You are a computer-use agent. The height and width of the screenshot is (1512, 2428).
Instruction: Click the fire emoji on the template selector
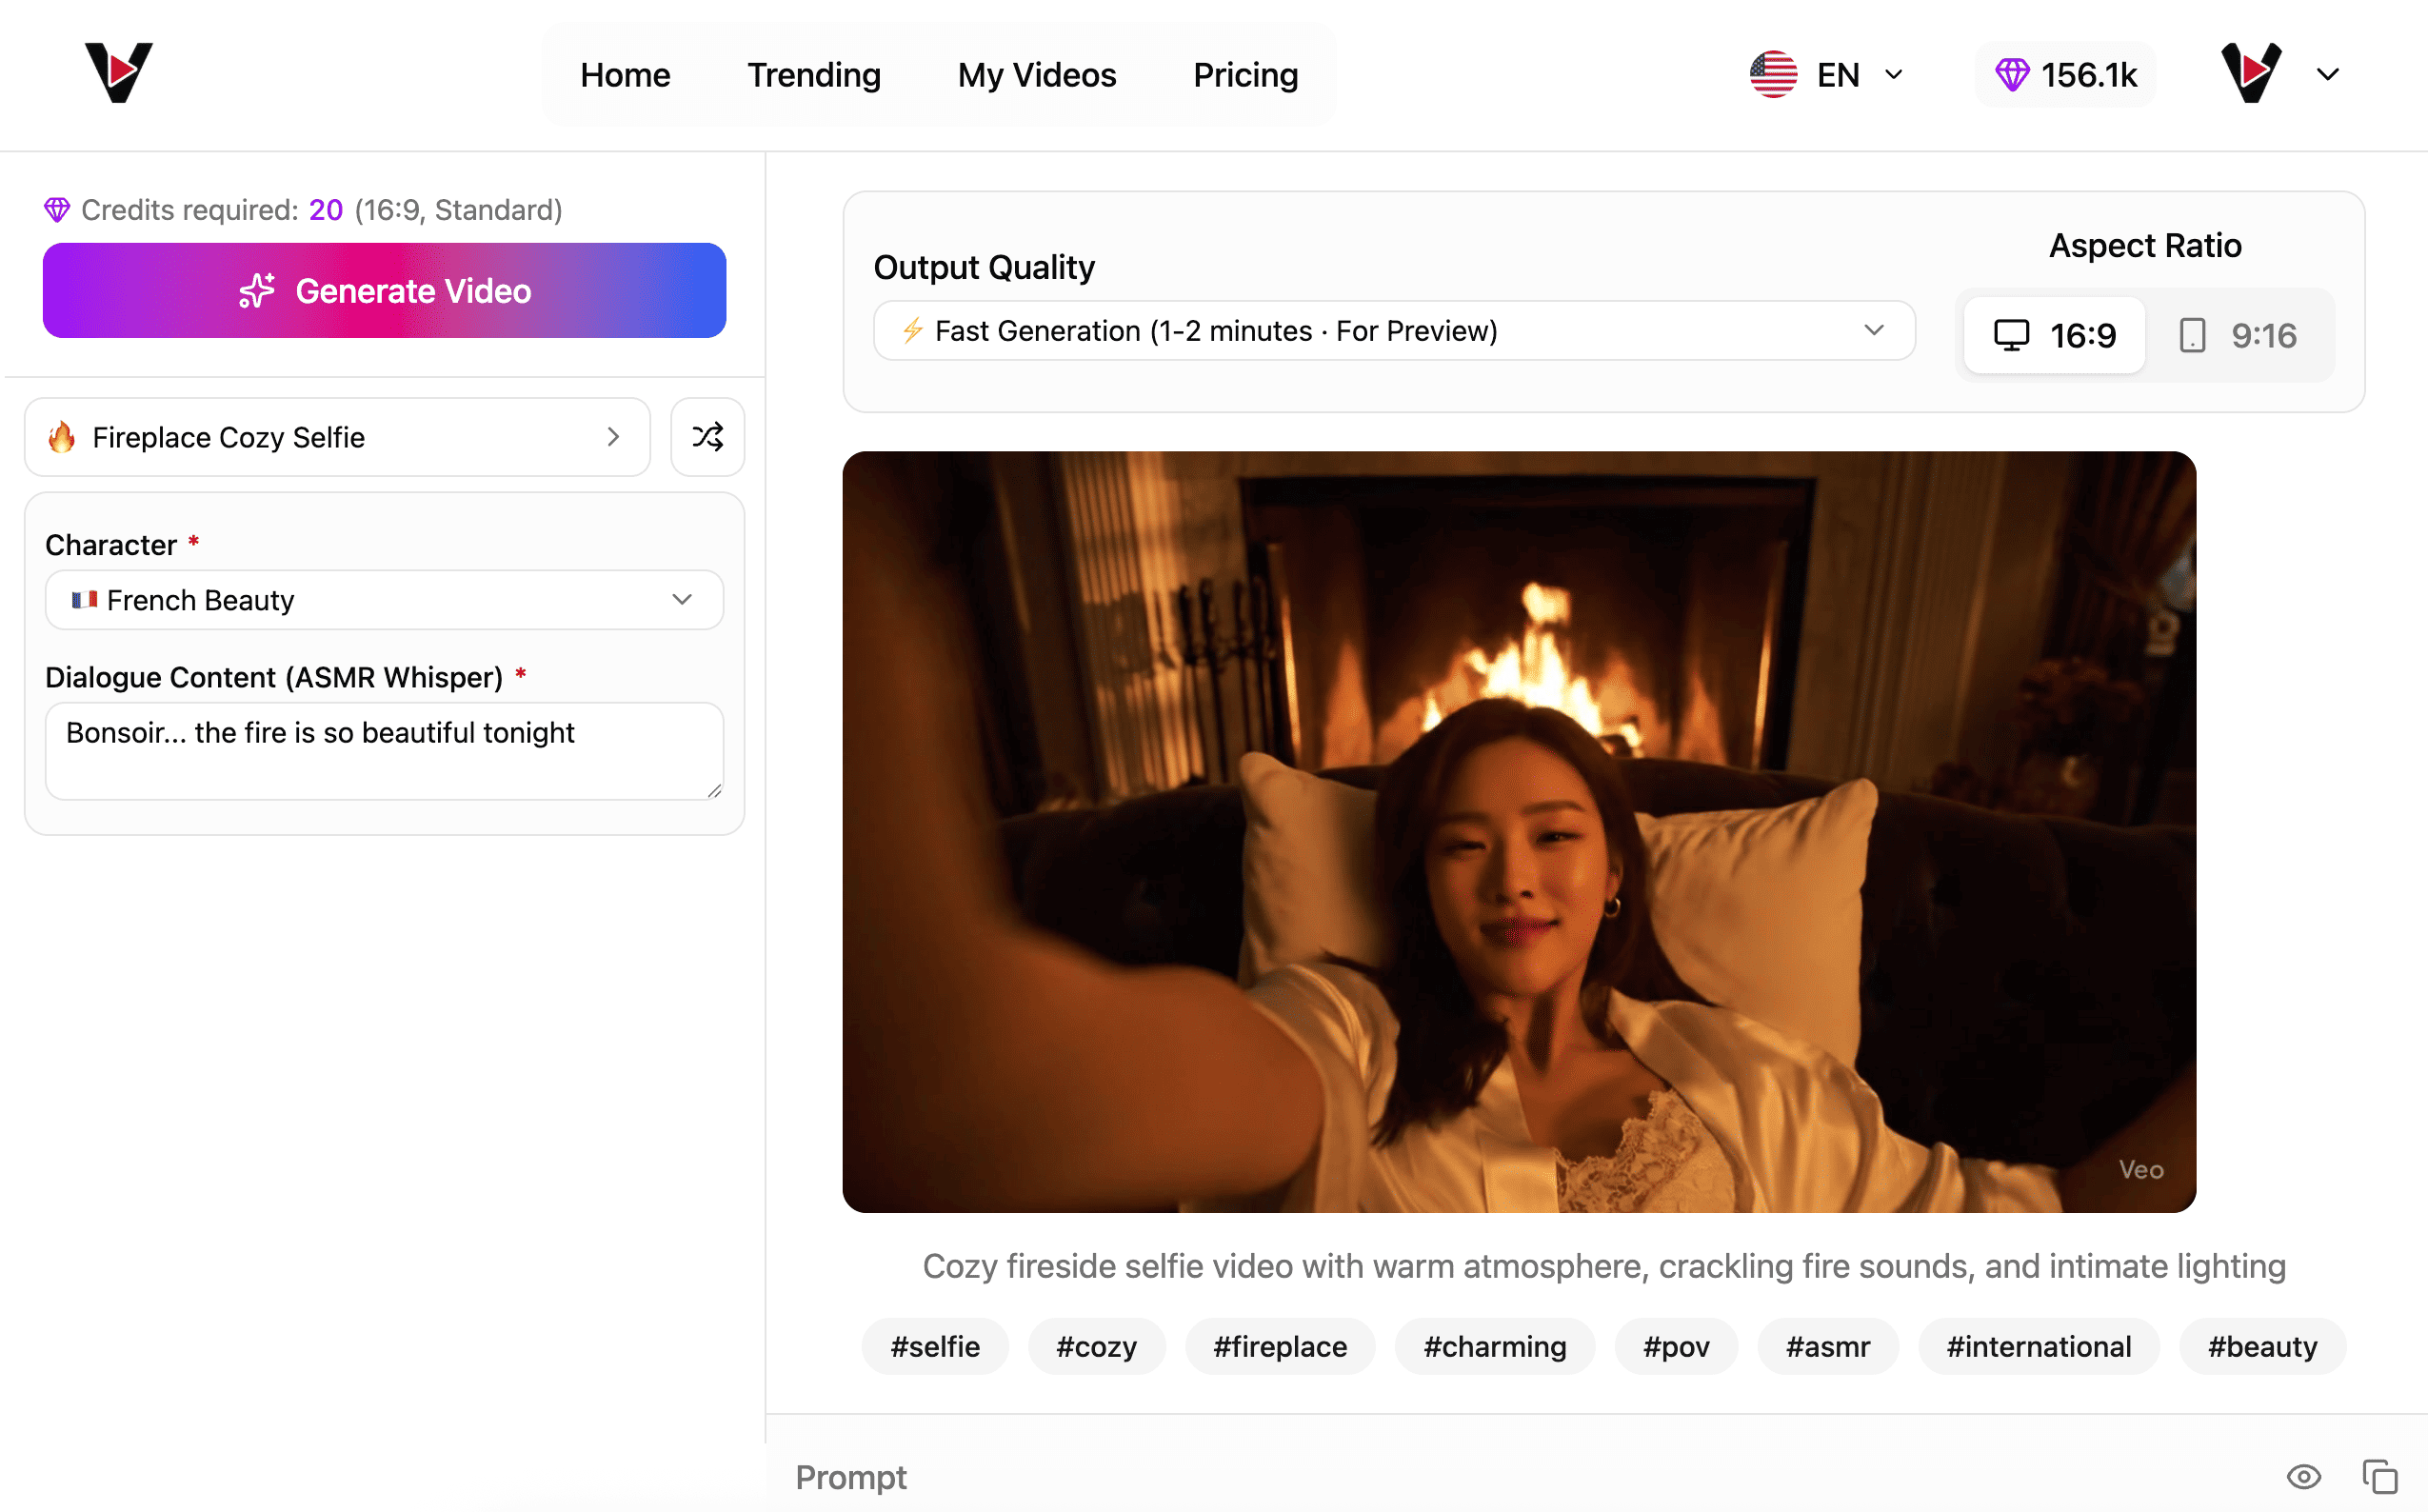click(x=62, y=437)
